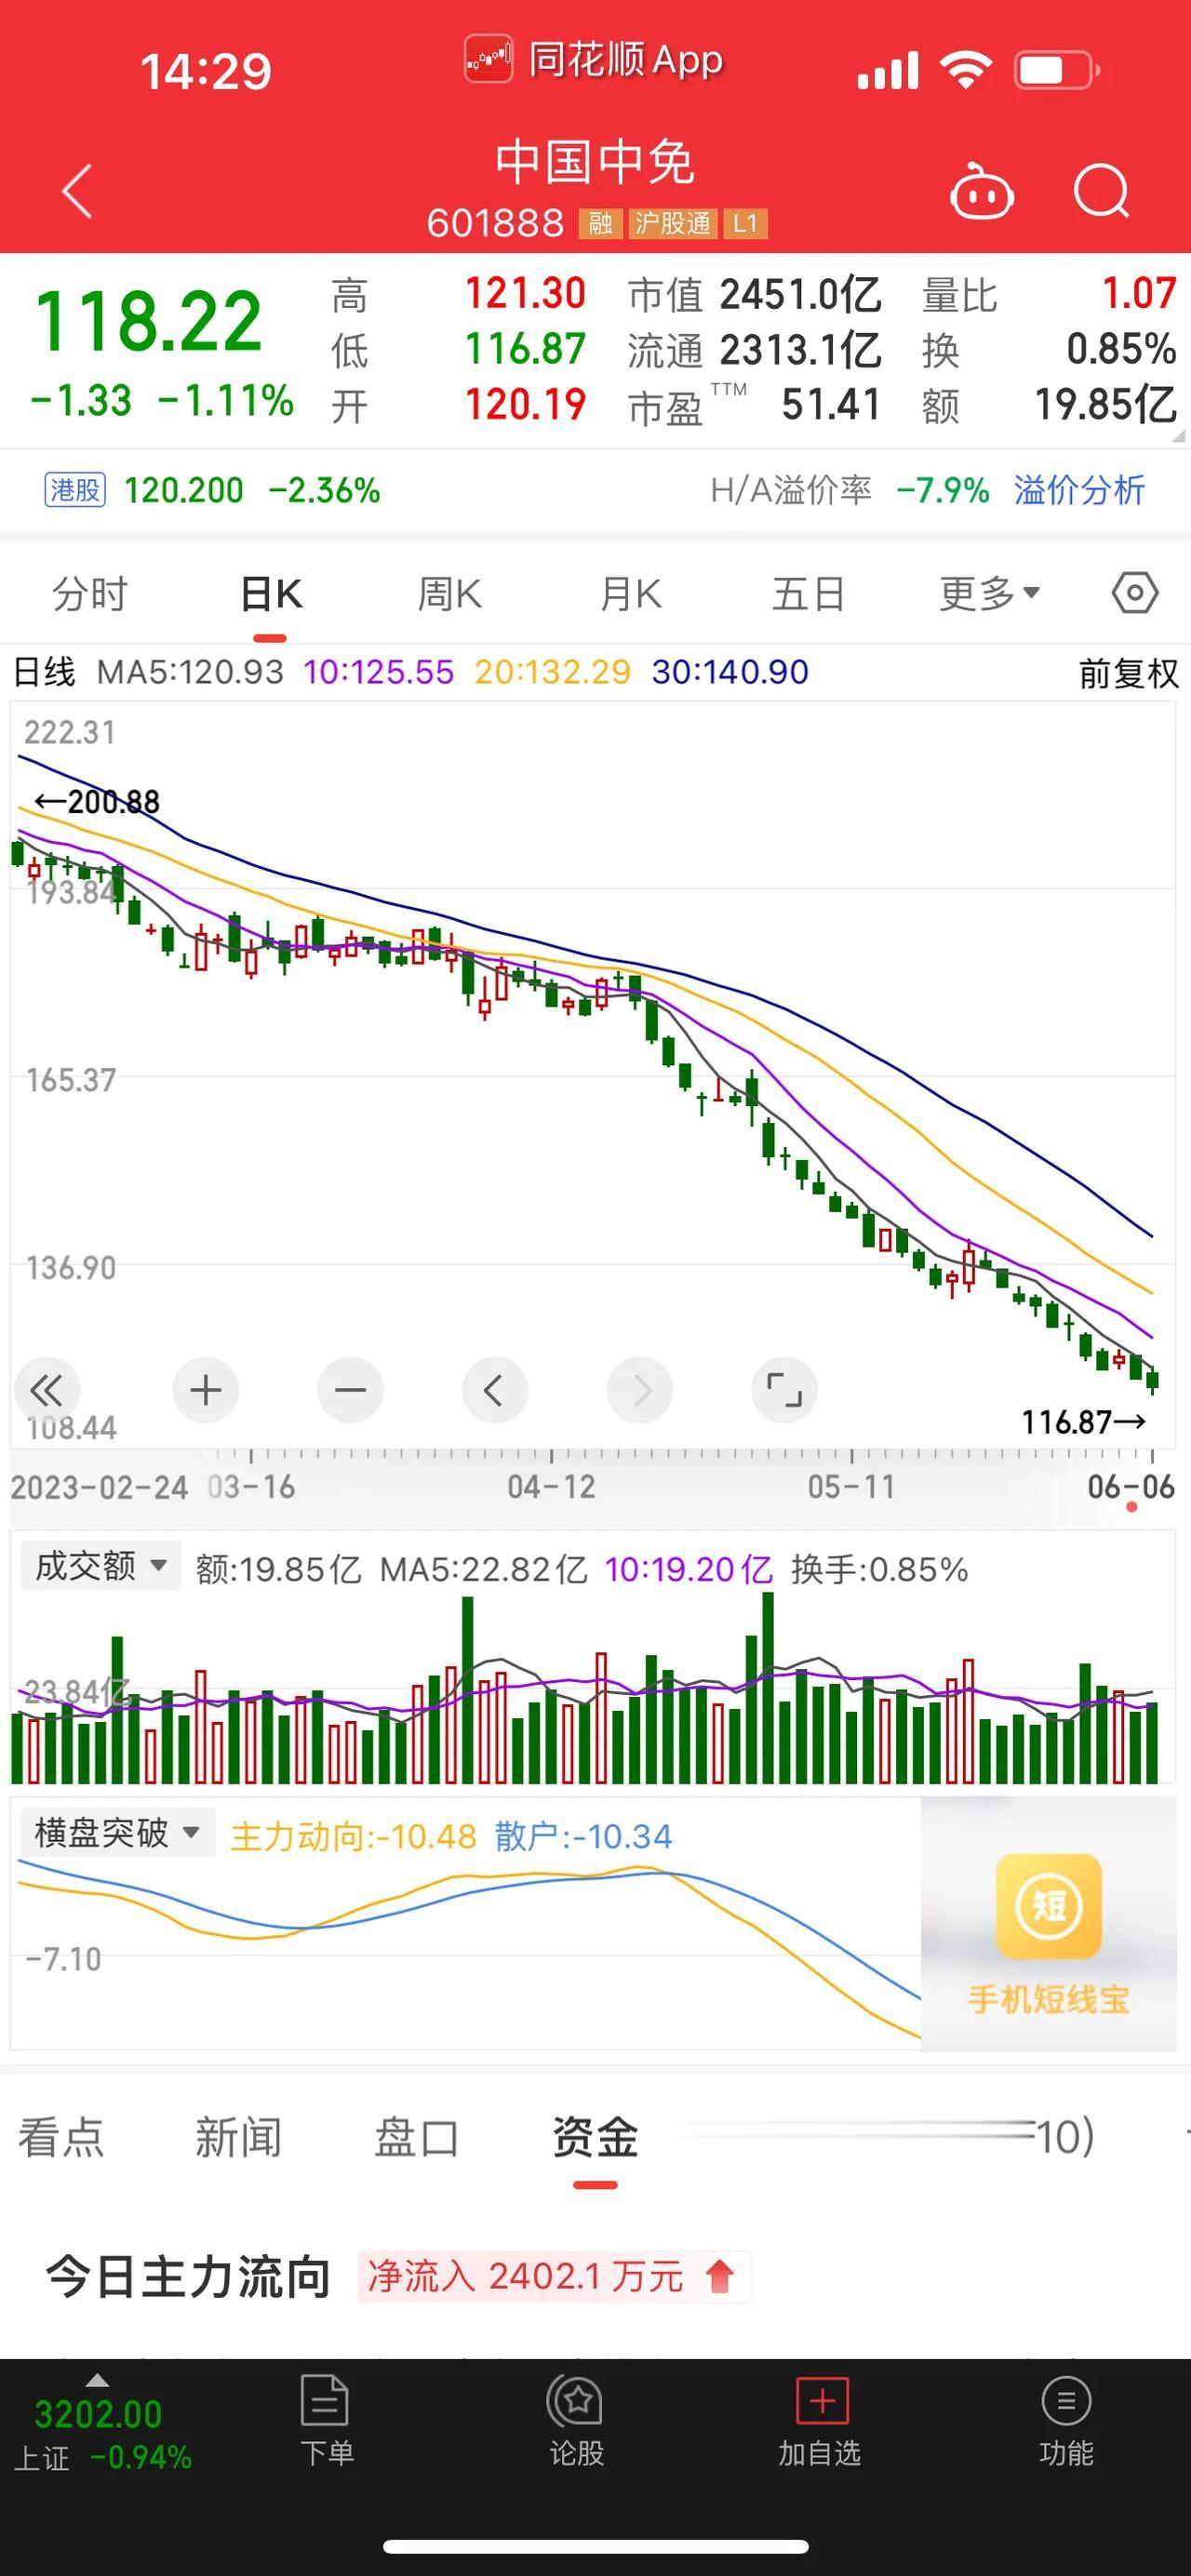Expand 上证 index bar arrow
The height and width of the screenshot is (2576, 1191).
coord(97,2380)
